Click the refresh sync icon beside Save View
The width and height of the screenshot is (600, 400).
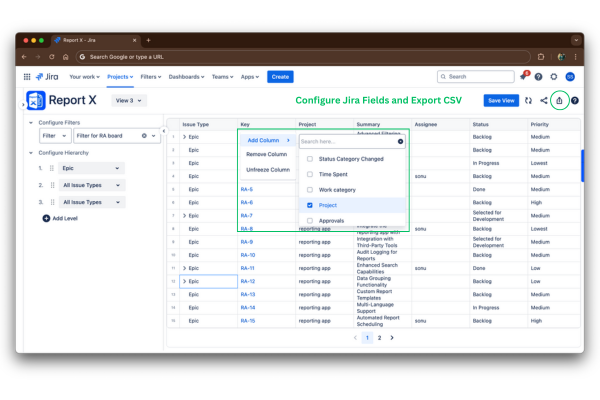click(x=528, y=101)
